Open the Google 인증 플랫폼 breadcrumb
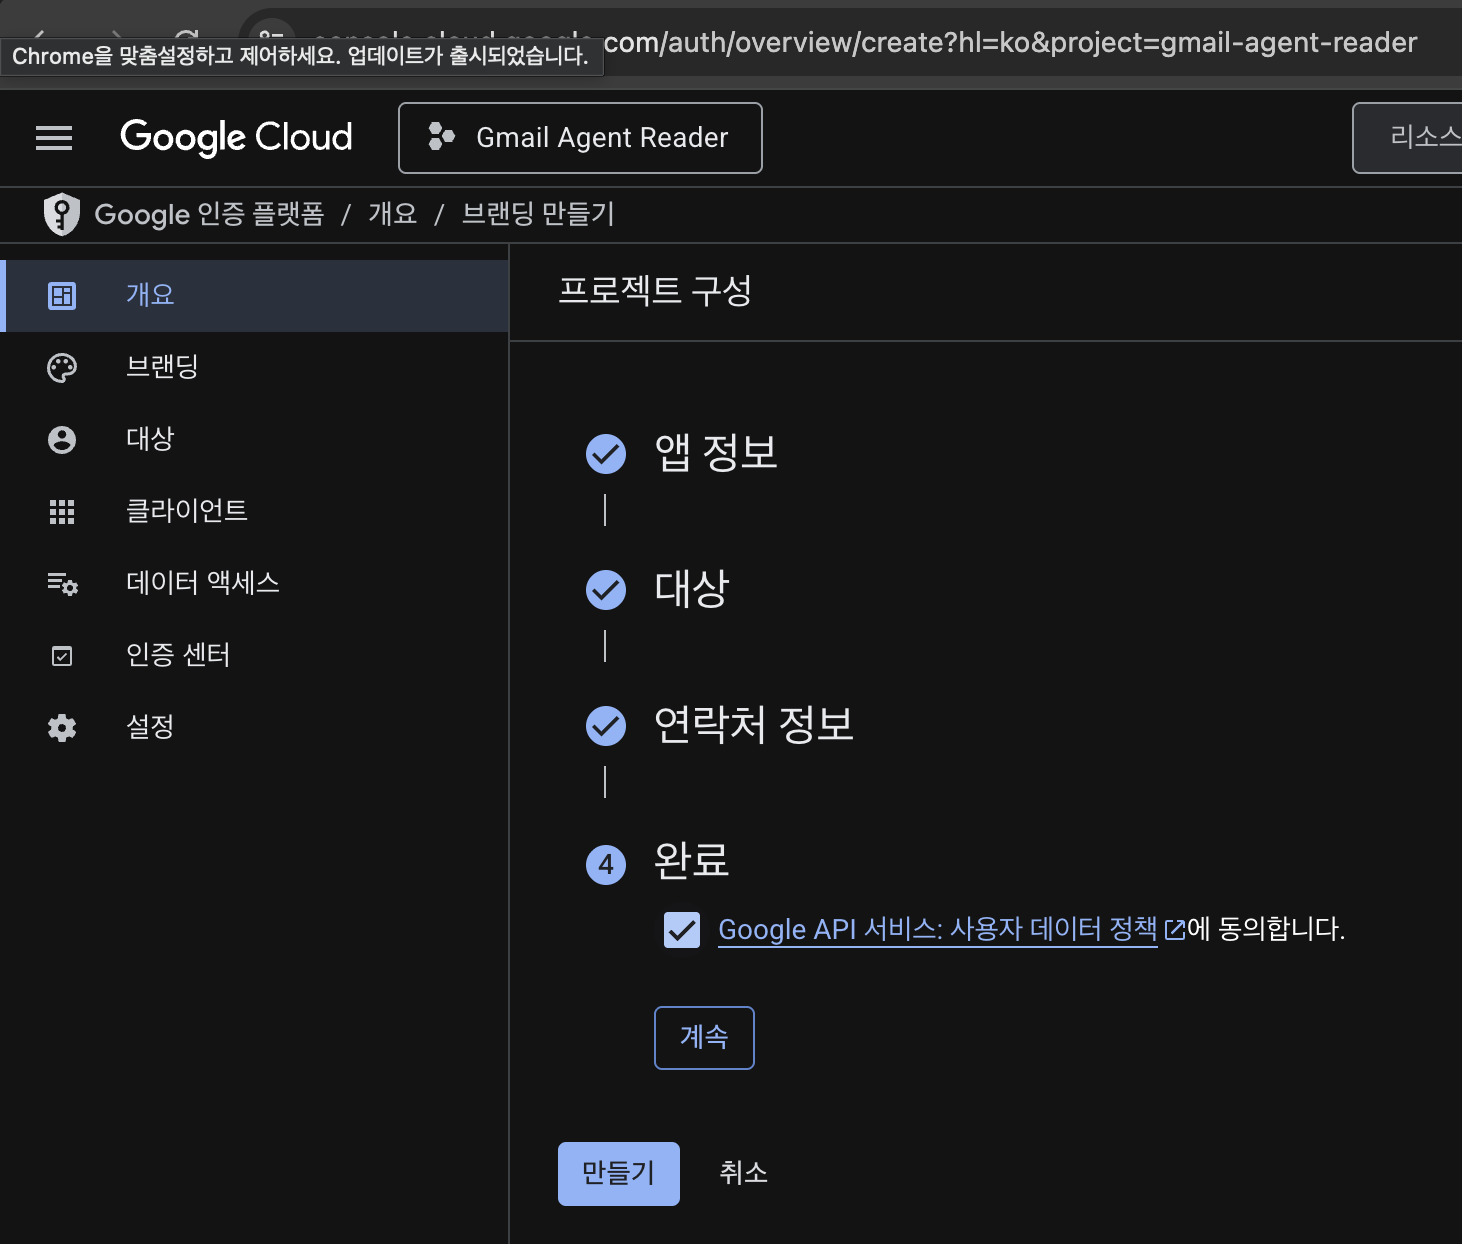 tap(209, 214)
